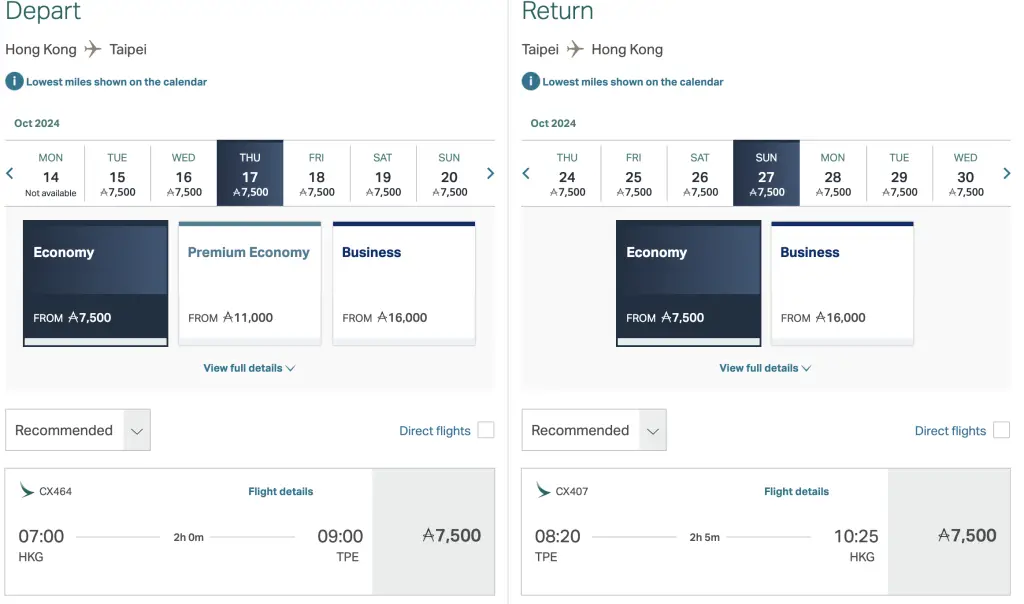
Task: Open Flight details for CX407
Action: pos(796,491)
